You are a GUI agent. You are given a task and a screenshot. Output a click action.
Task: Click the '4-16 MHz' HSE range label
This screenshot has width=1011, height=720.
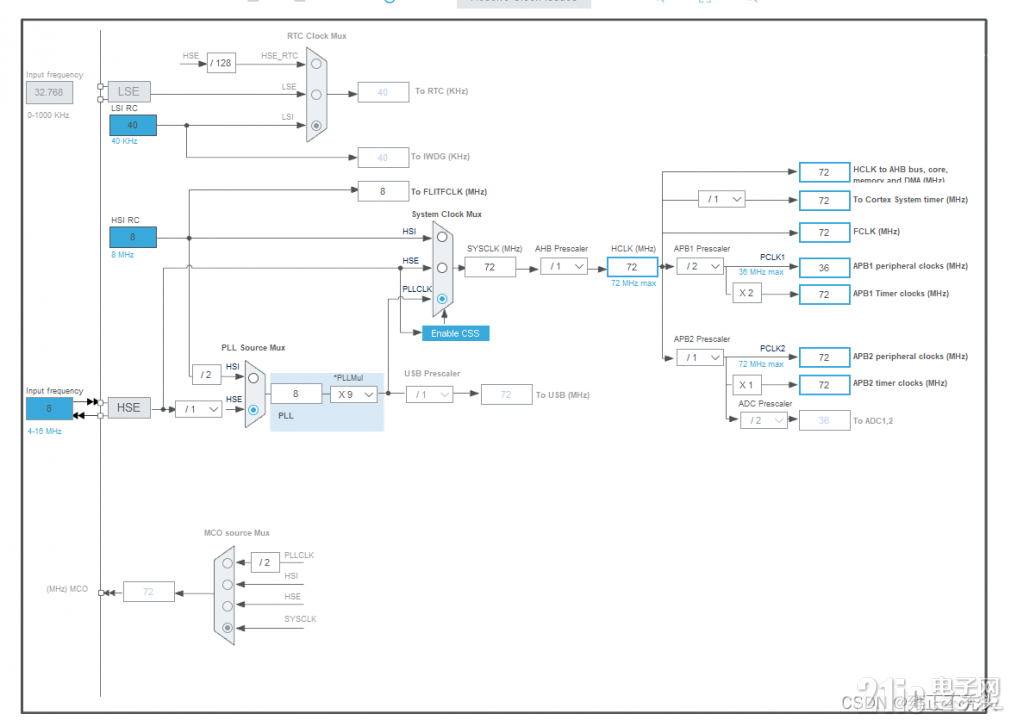click(44, 431)
